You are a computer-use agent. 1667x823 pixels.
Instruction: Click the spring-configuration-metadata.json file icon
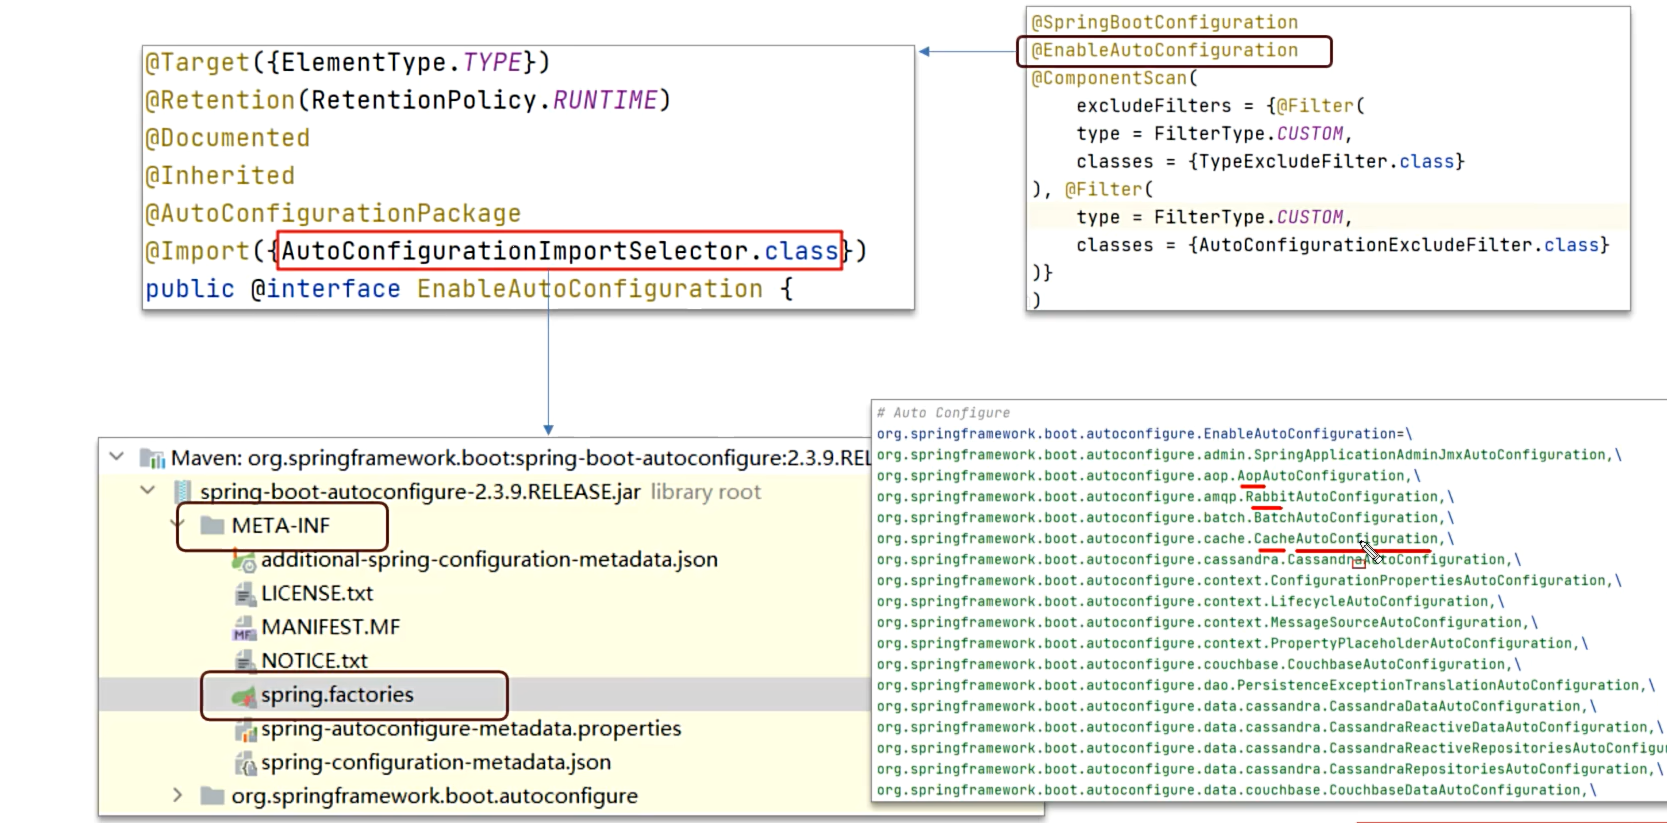click(x=245, y=763)
